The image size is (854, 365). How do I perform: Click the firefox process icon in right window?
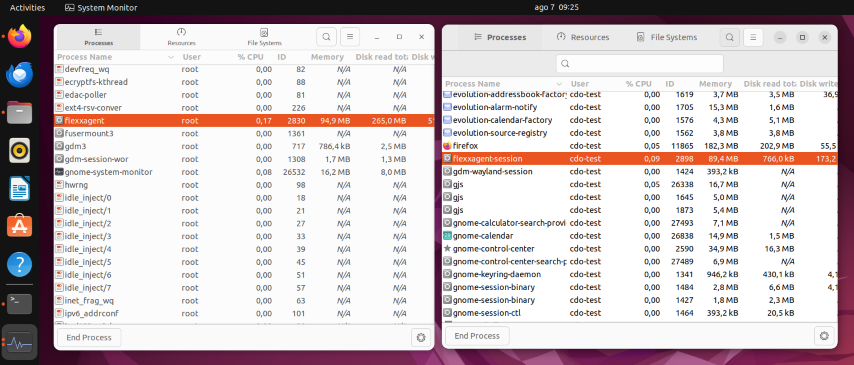[x=447, y=146]
